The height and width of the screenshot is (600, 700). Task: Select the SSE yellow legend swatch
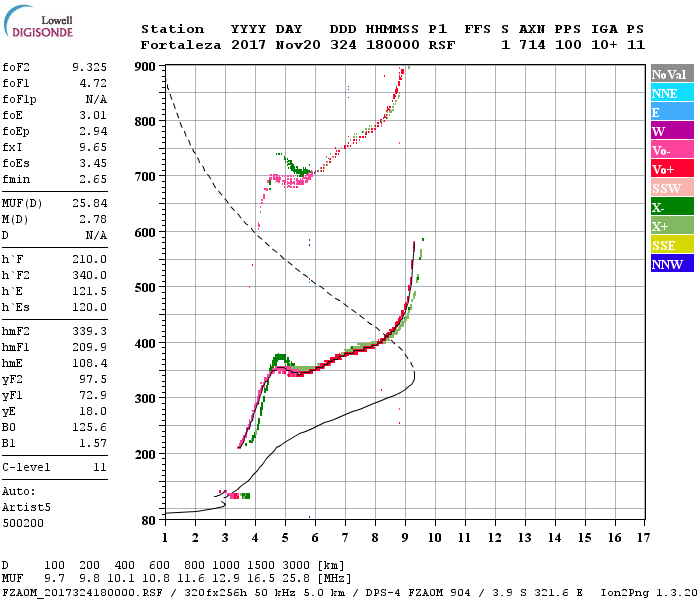tap(672, 244)
